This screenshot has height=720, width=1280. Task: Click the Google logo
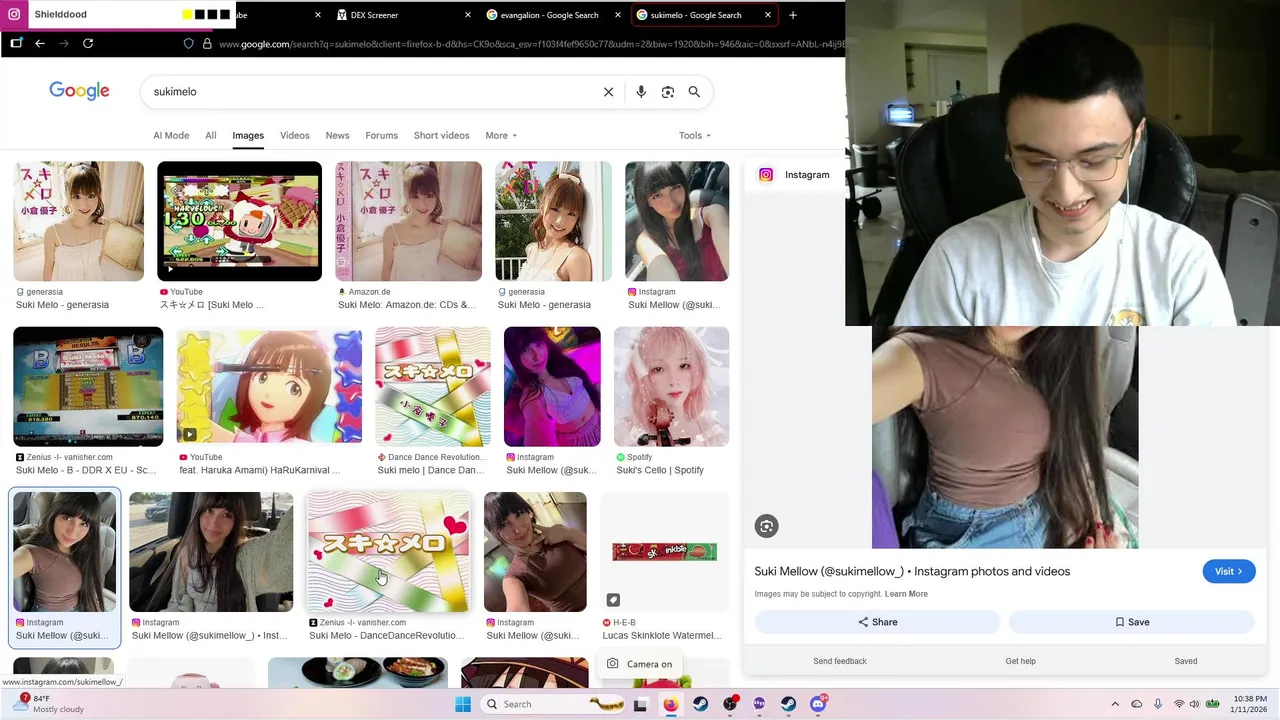(x=79, y=91)
